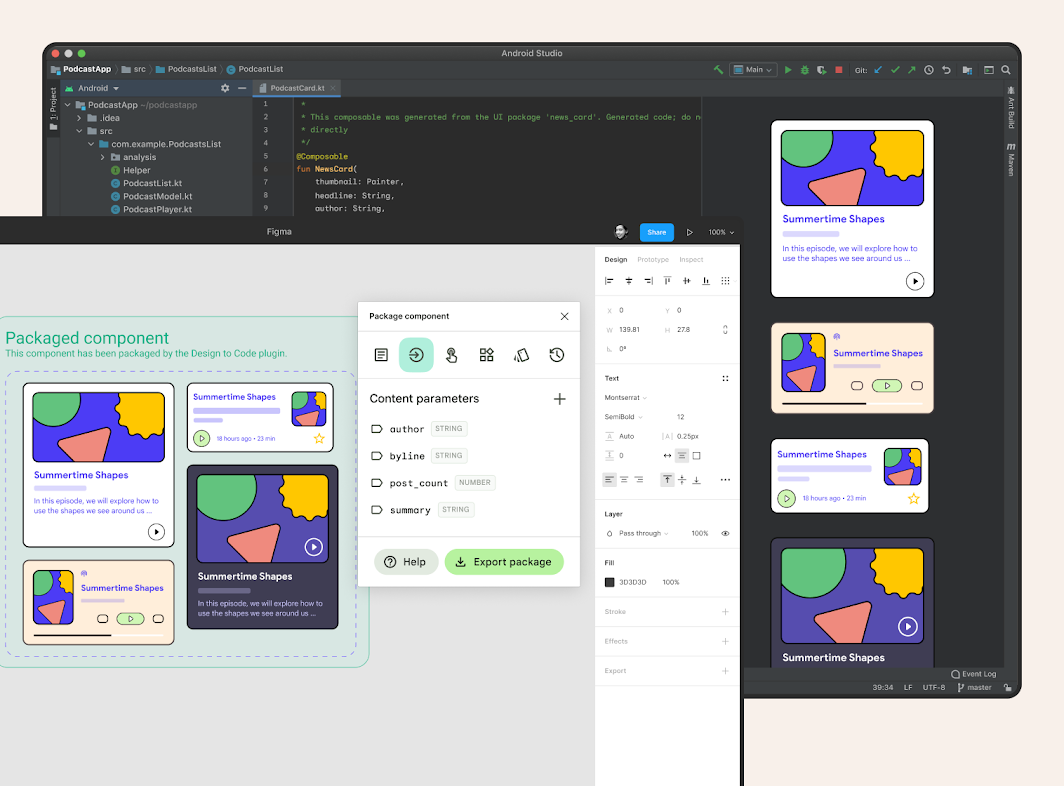Switch to the Inspect tab
Screen dimensions: 1064x786
[x=691, y=259]
